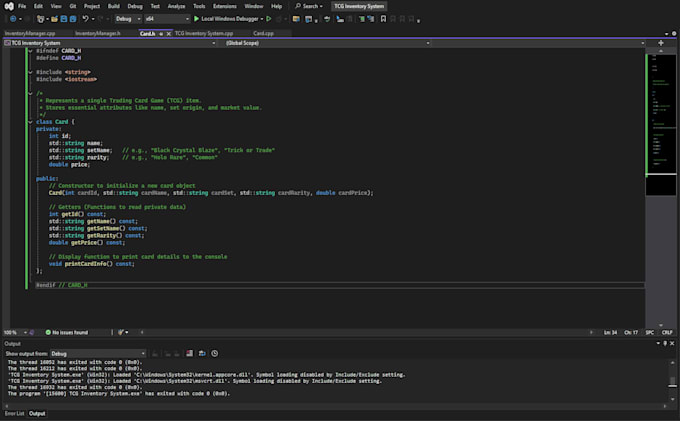Open the Extensions menu

(x=225, y=6)
